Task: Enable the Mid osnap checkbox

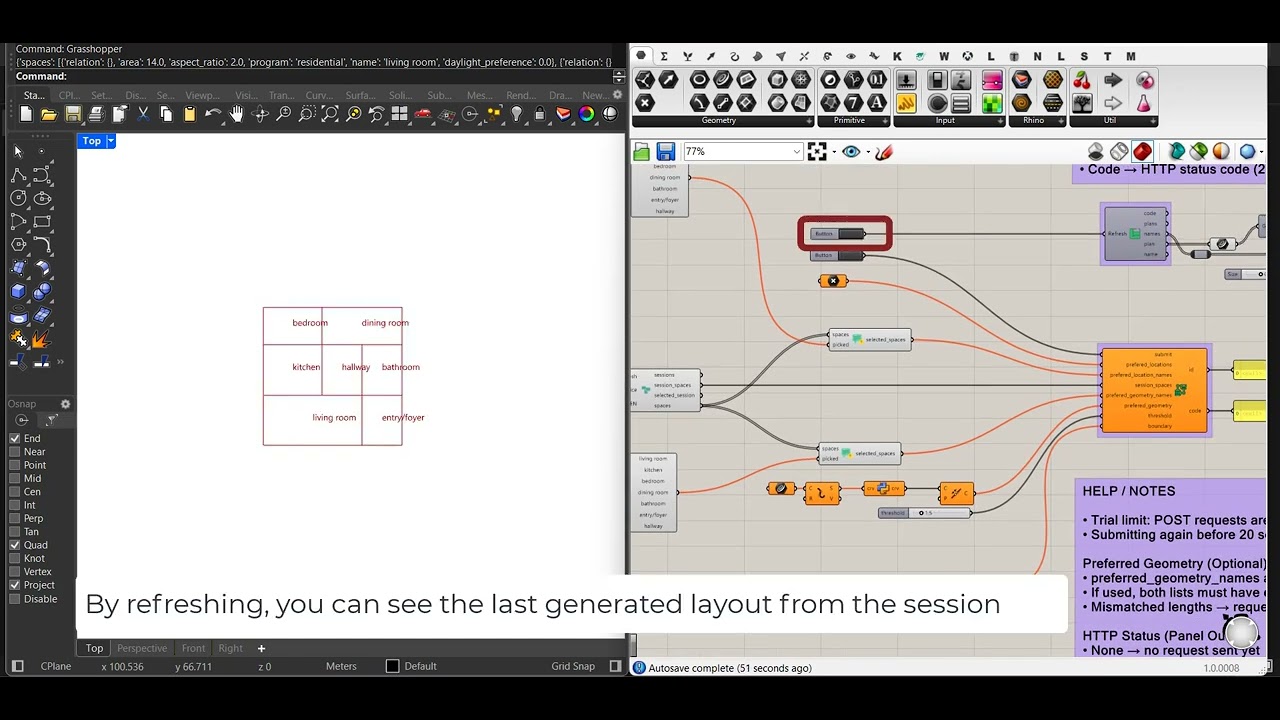Action: coord(15,478)
